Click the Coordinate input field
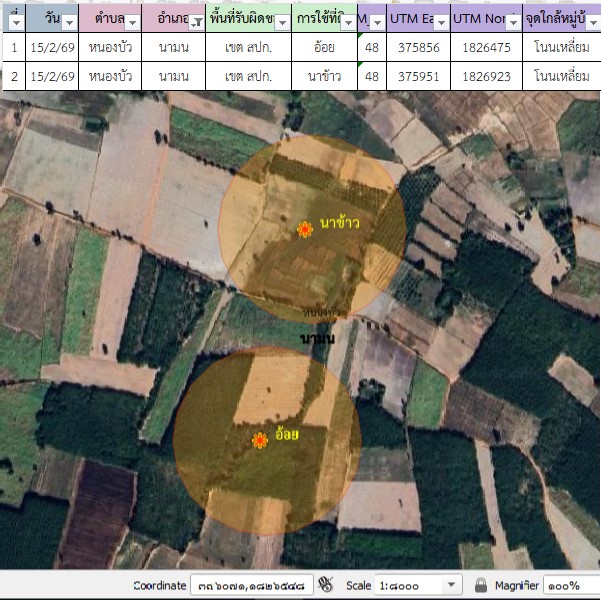The image size is (601, 600). [252, 584]
